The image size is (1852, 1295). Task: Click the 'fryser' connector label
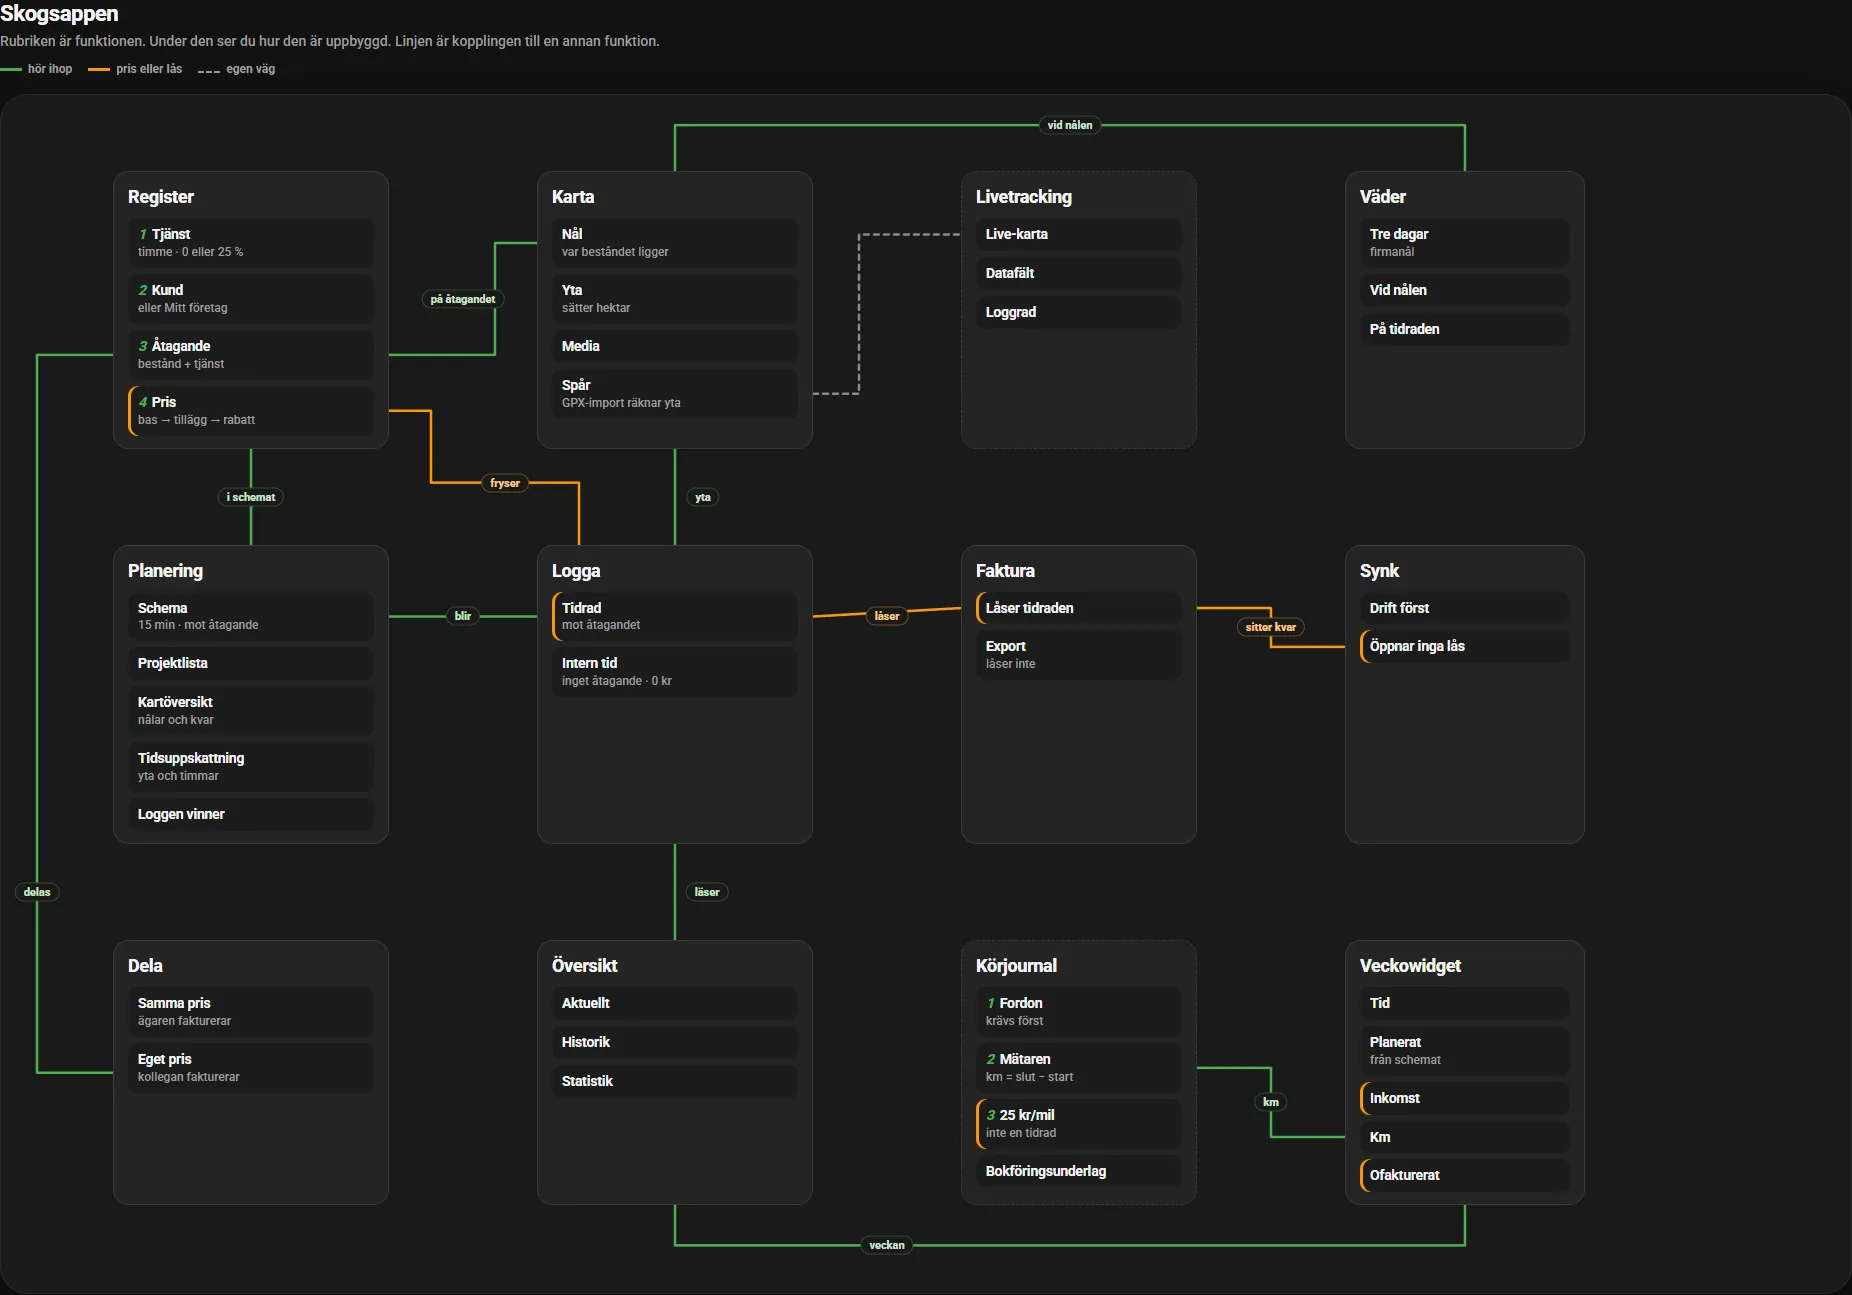[505, 483]
